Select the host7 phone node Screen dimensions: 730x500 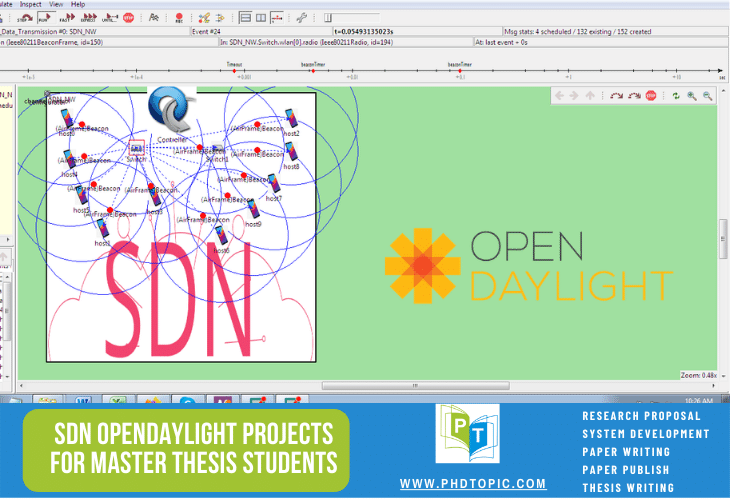[274, 183]
